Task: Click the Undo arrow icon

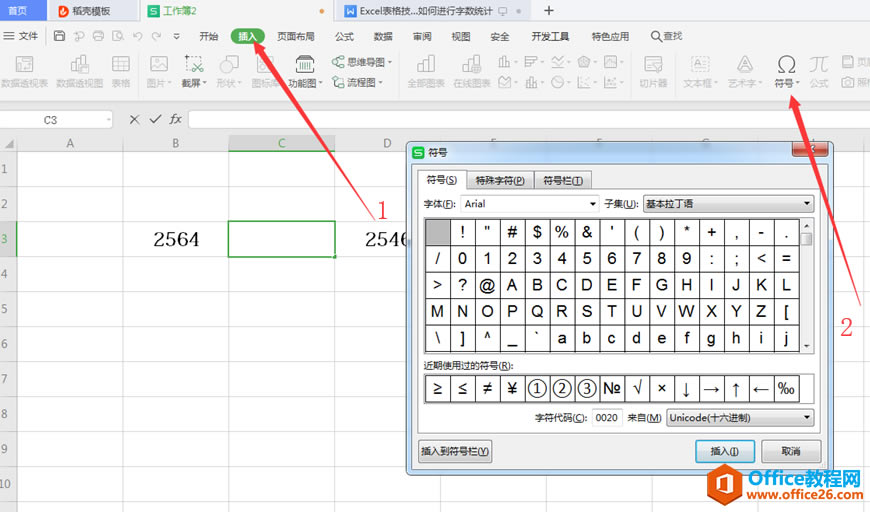Action: pos(138,36)
